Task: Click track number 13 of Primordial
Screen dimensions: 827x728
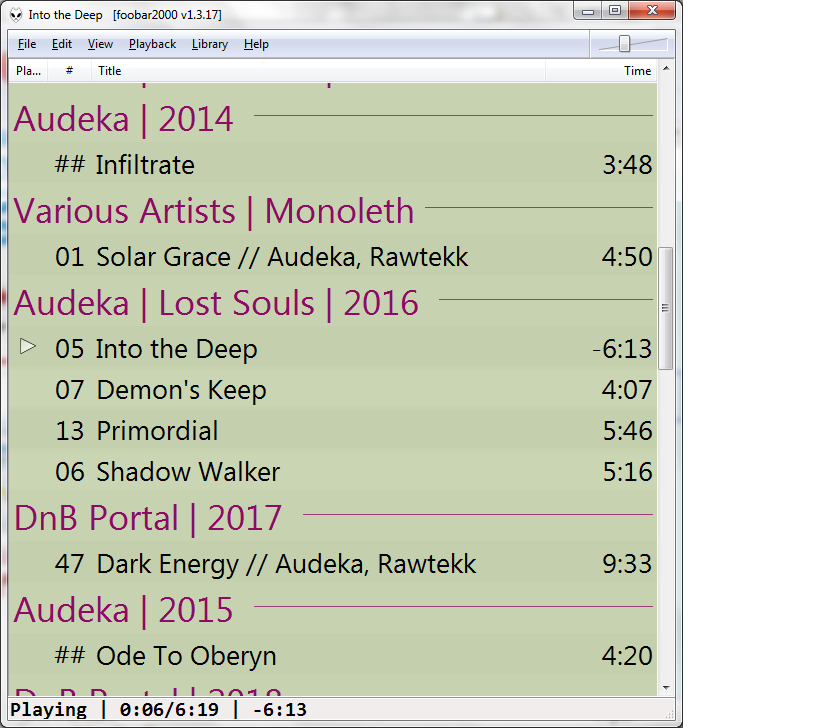Action: click(x=70, y=430)
